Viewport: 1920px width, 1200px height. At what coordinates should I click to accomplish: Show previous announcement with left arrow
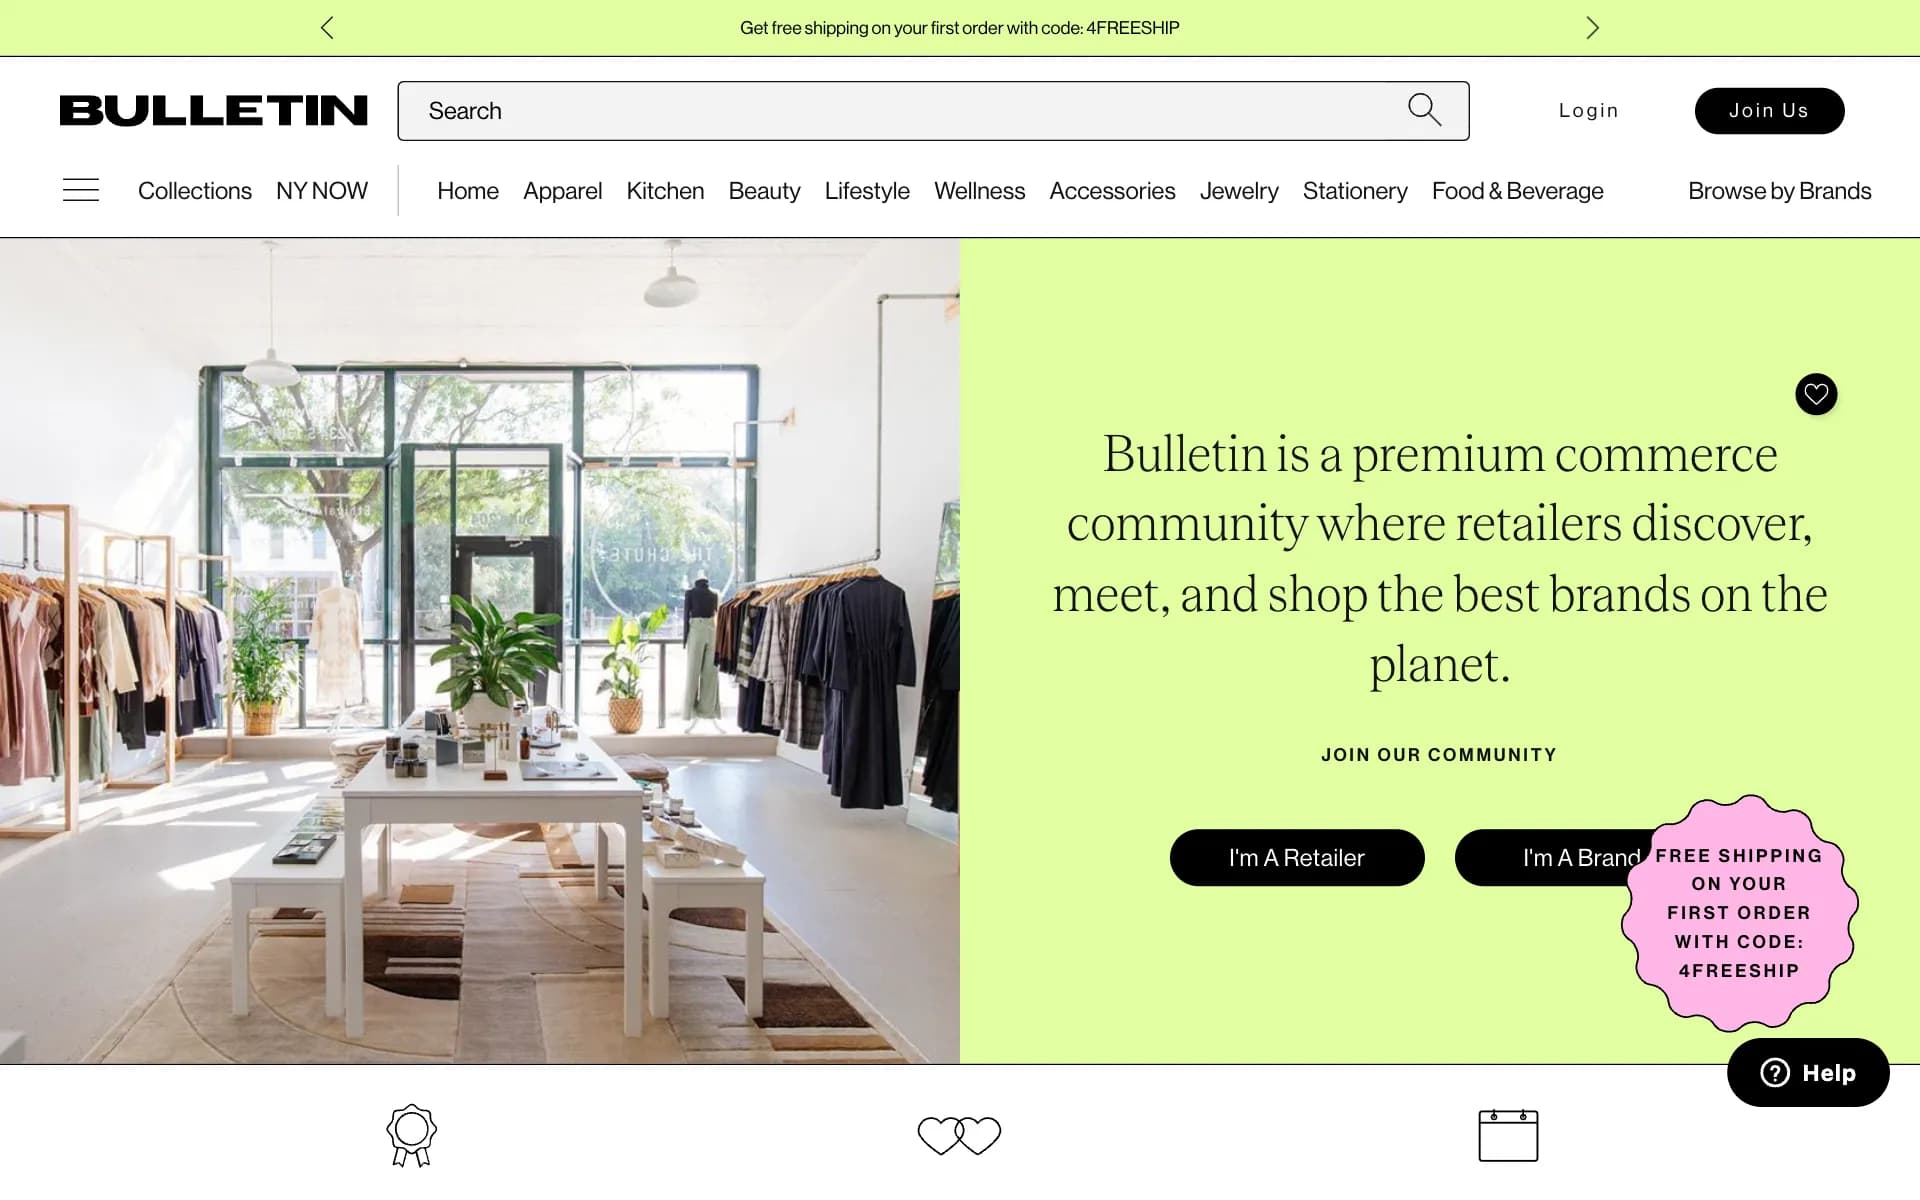click(x=327, y=28)
